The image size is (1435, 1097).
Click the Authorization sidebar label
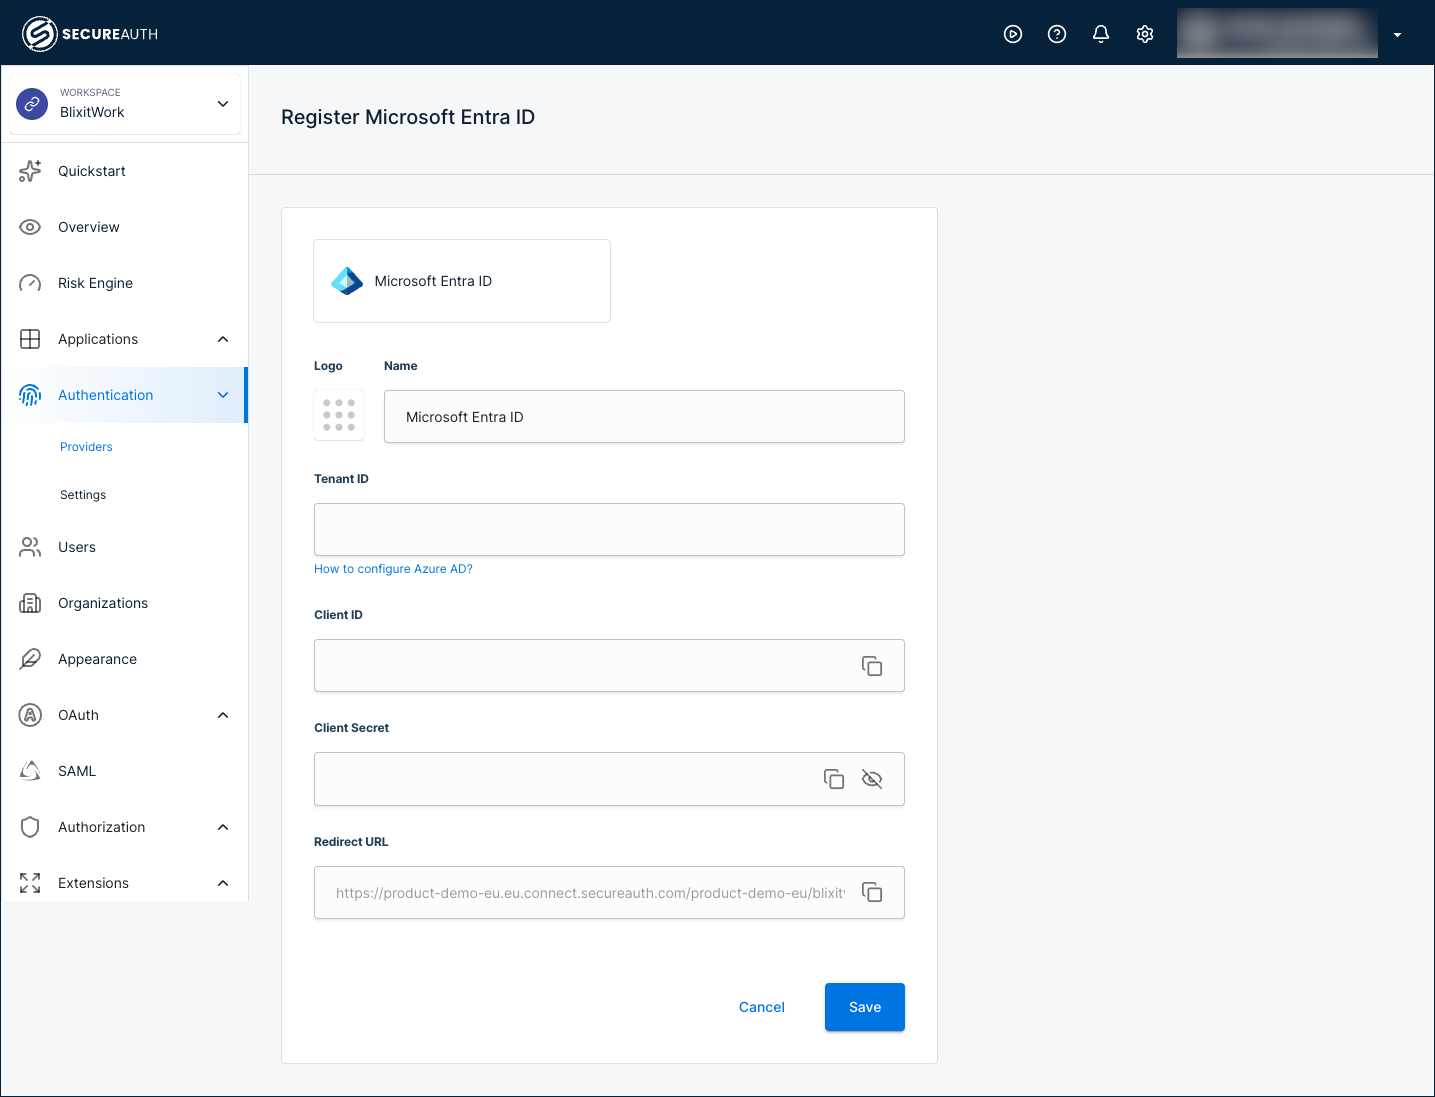[102, 827]
